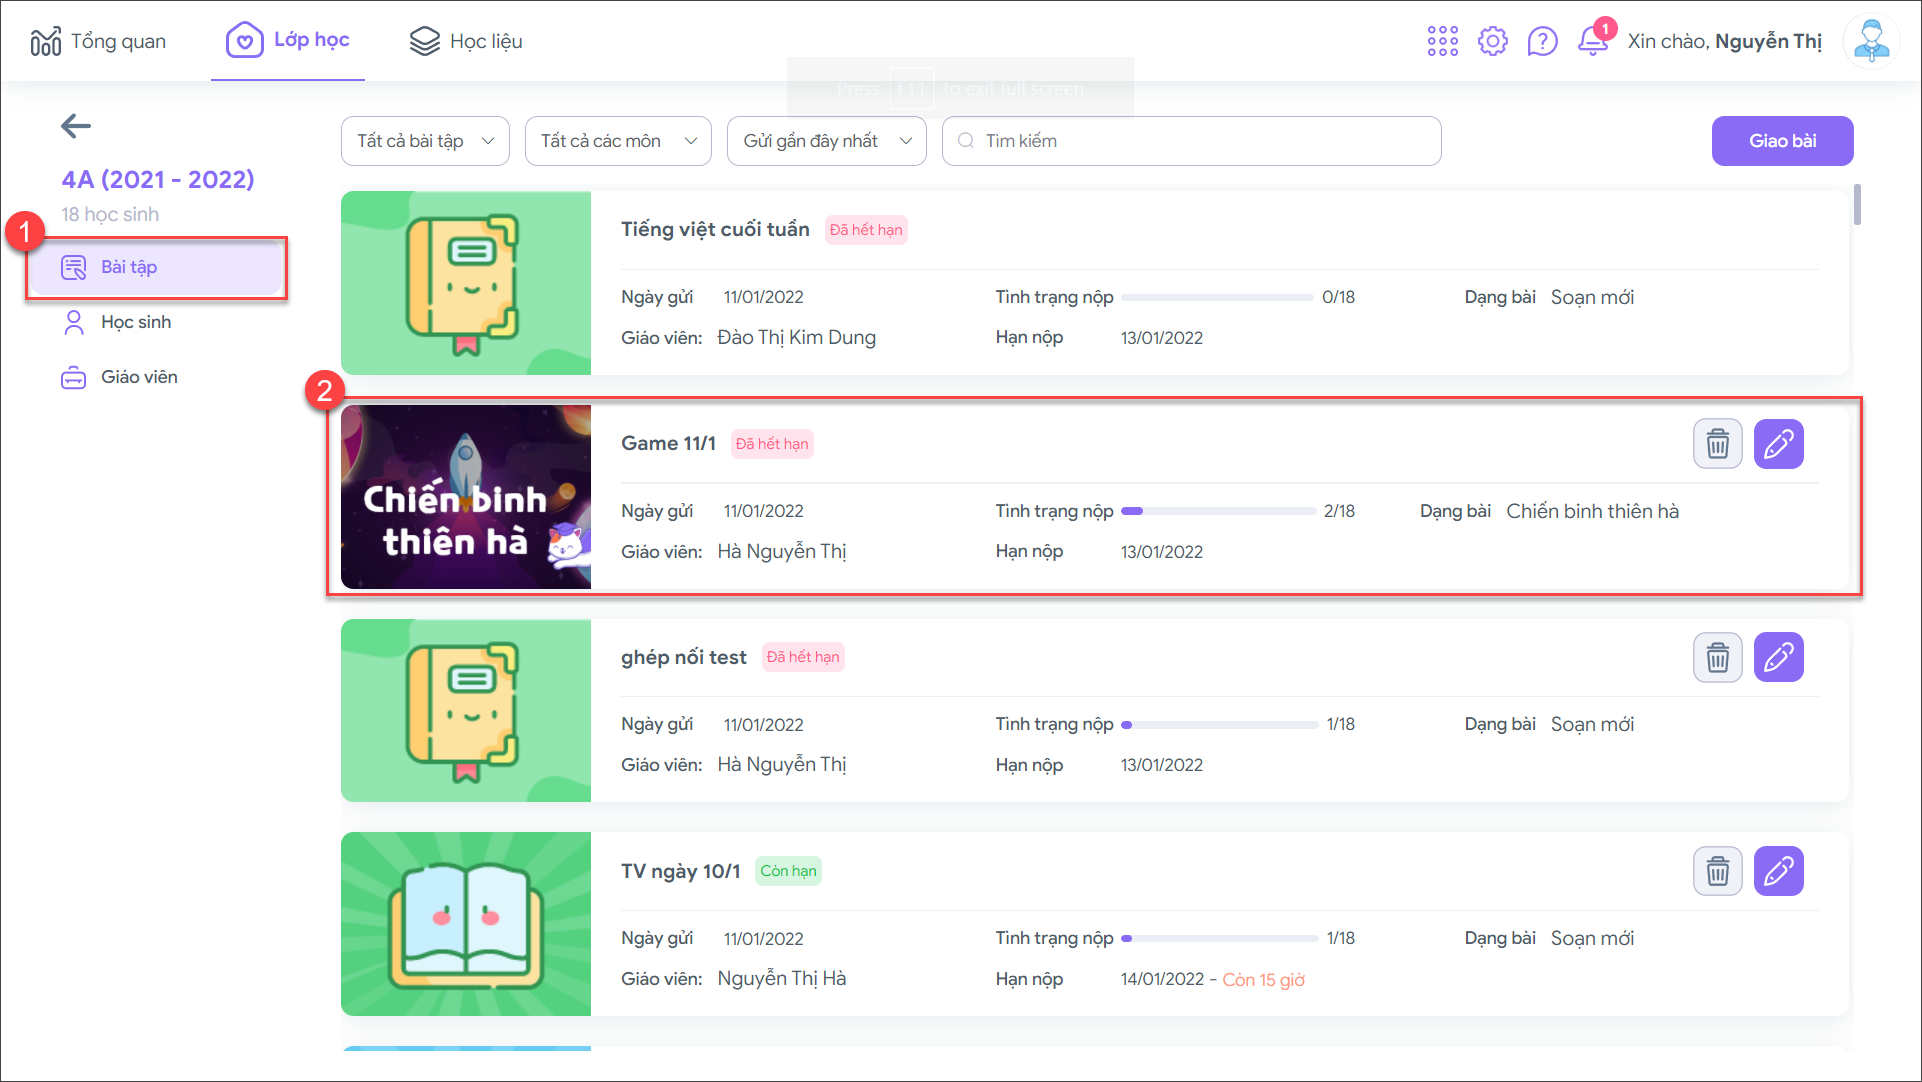Open the notifications bell
Viewport: 1922px width, 1082px height.
pyautogui.click(x=1592, y=41)
